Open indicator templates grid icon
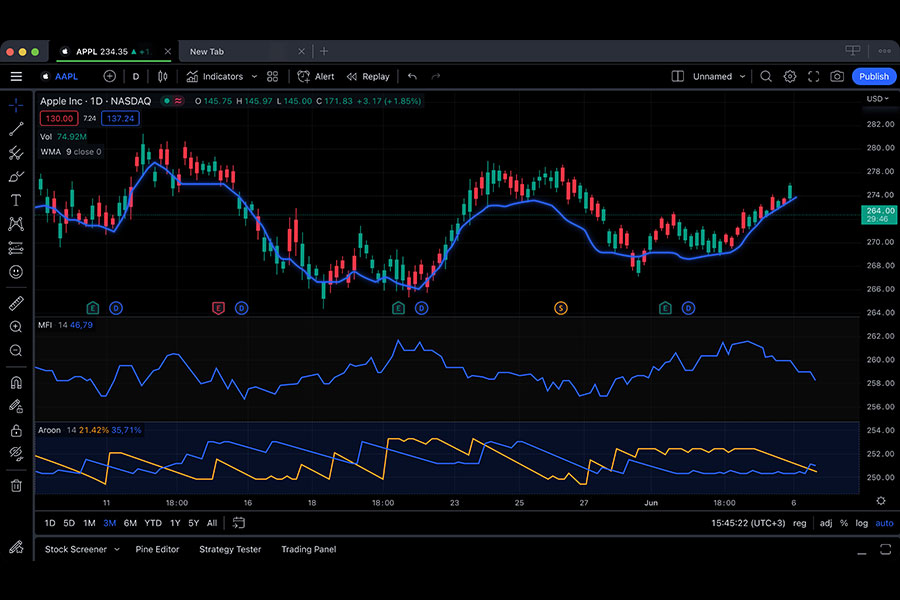The image size is (900, 600). (x=273, y=76)
